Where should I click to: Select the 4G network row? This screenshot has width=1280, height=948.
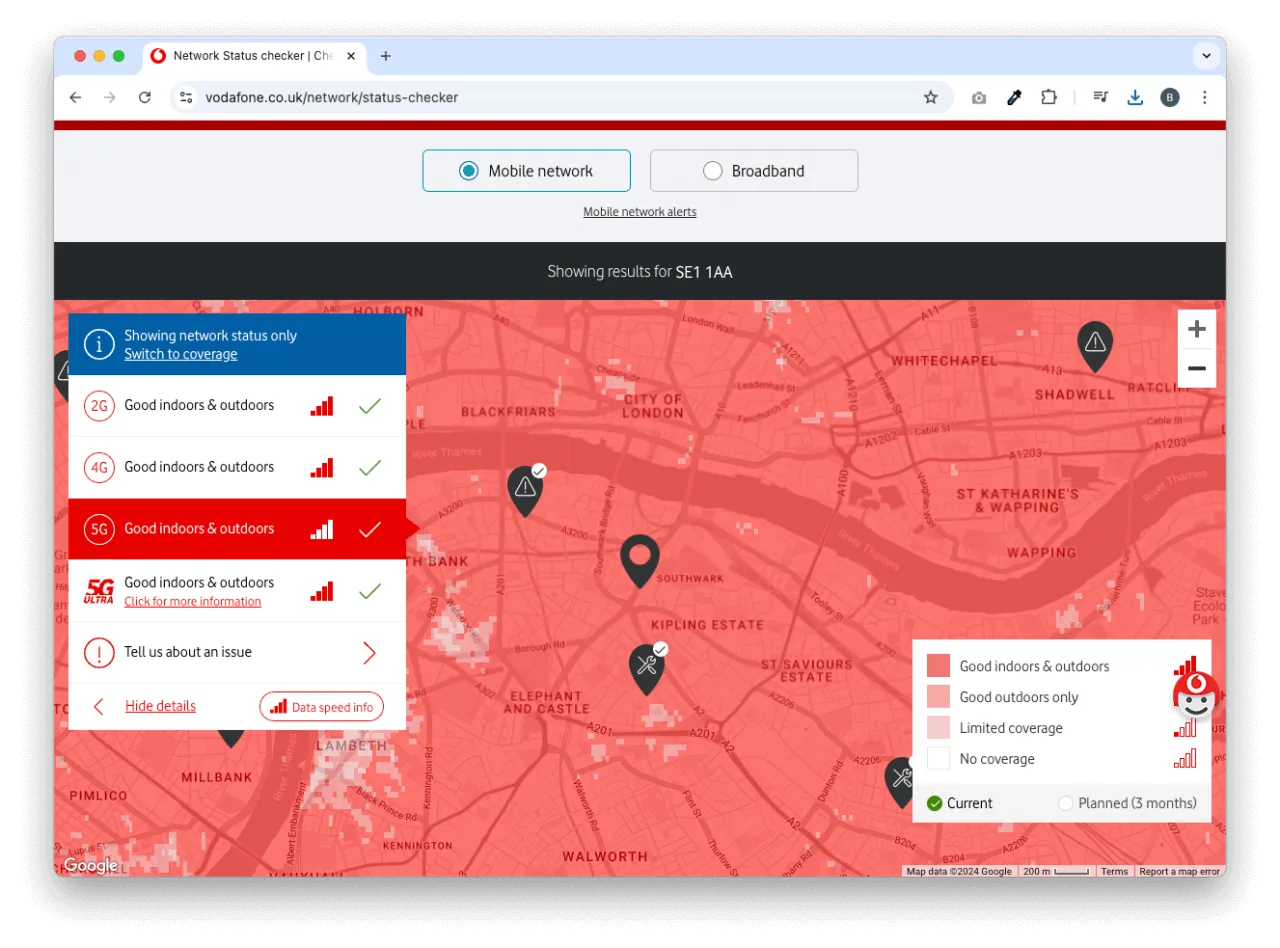click(x=237, y=467)
